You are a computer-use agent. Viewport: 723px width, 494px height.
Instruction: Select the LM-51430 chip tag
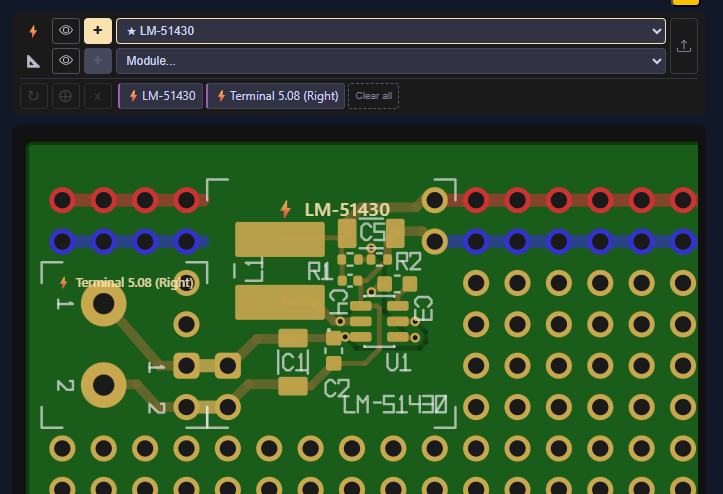click(x=161, y=97)
